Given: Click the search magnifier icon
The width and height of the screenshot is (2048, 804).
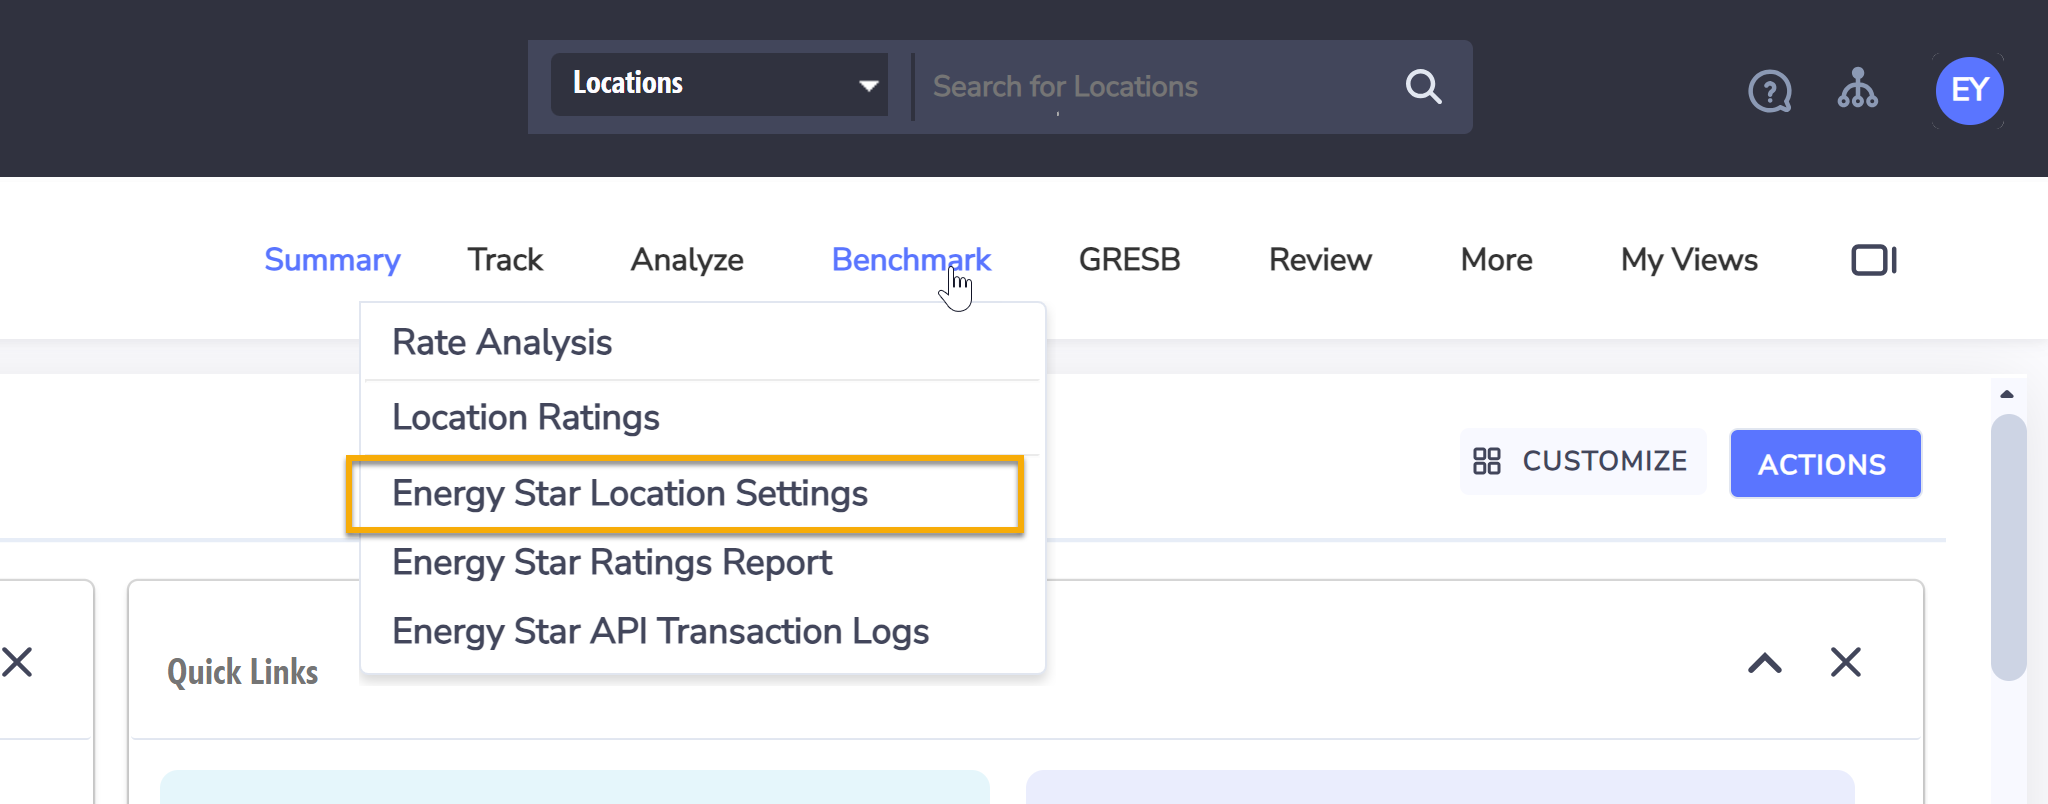Looking at the screenshot, I should tap(1423, 87).
